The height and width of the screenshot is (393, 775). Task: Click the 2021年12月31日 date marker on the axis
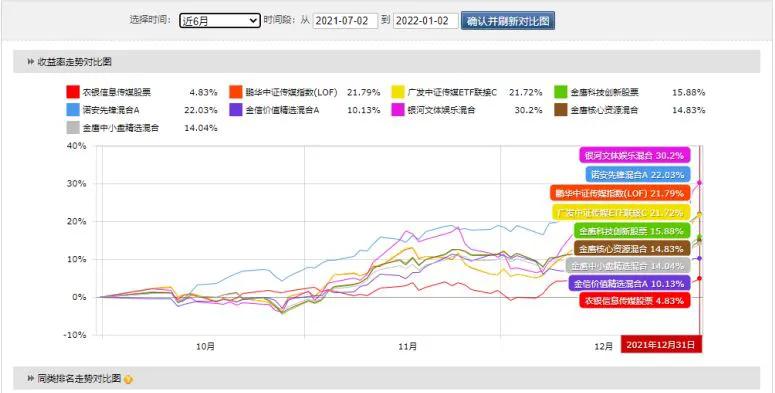point(661,345)
